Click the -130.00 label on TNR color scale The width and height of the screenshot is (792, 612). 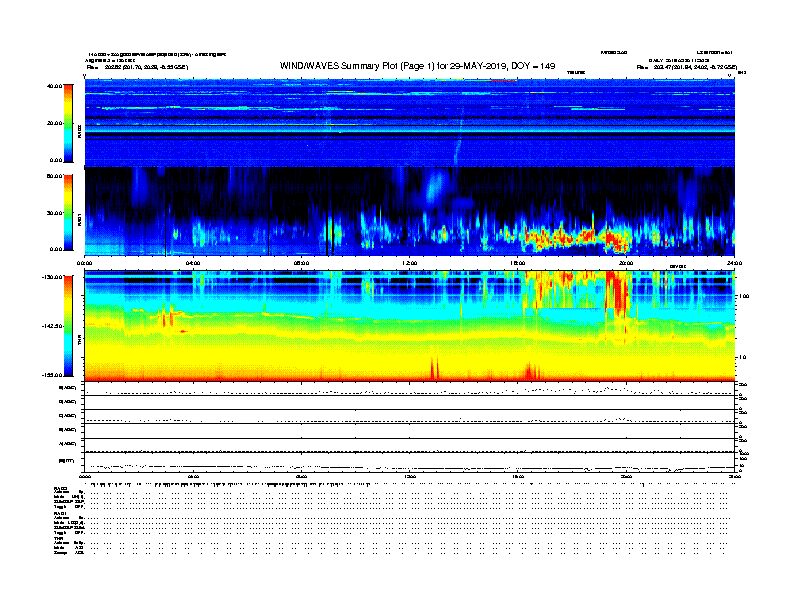[x=53, y=277]
